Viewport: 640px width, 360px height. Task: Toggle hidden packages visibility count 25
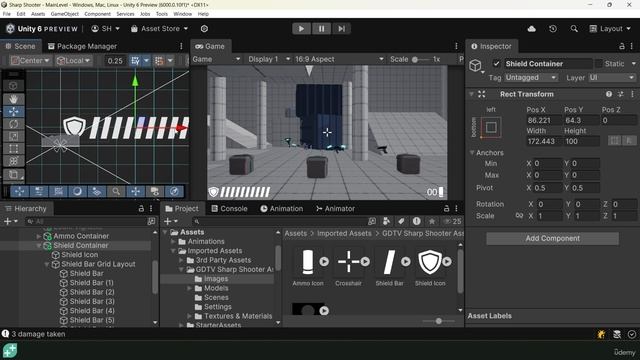click(x=453, y=221)
